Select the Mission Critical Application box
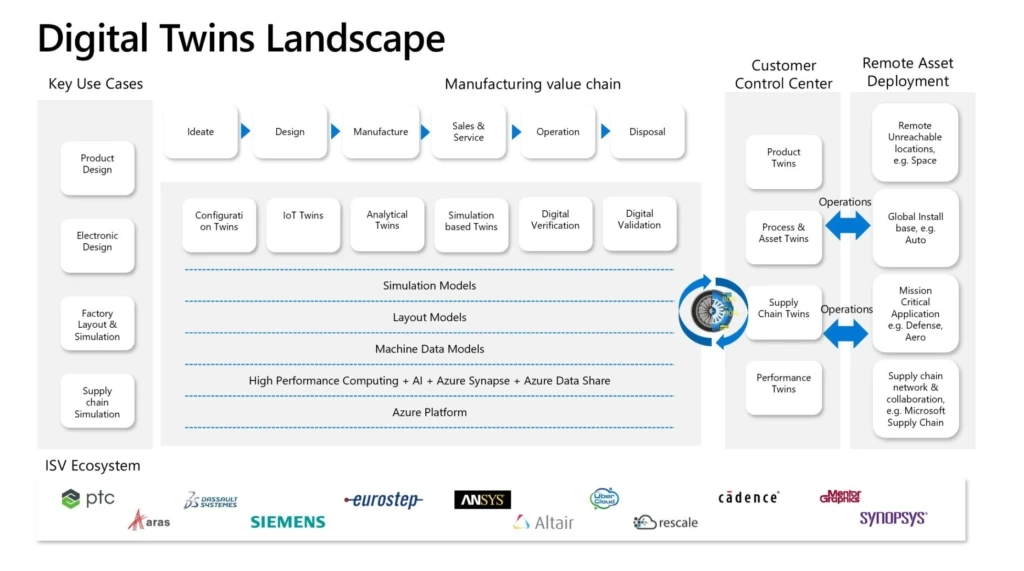The width and height of the screenshot is (1024, 571). 915,314
